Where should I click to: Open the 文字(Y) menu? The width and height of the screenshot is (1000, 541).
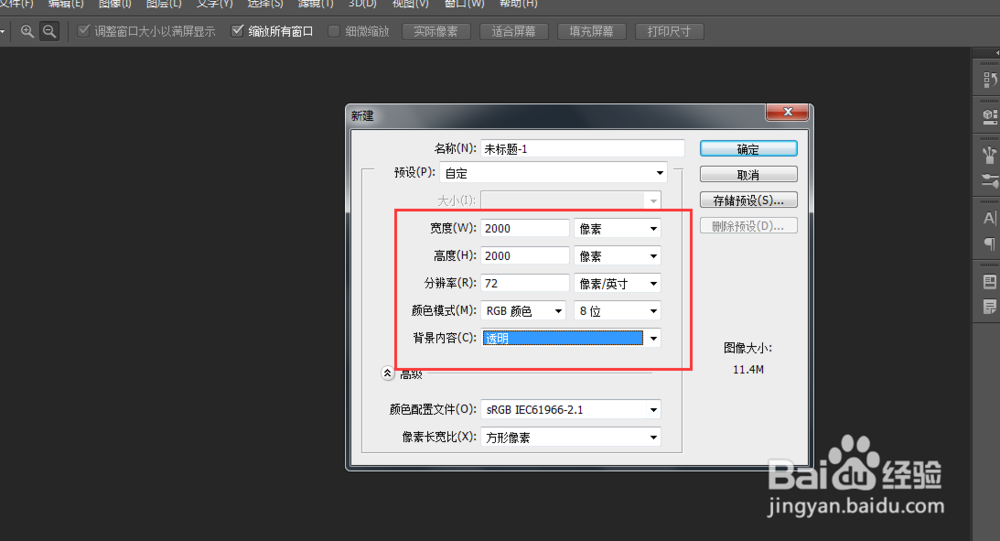click(215, 4)
